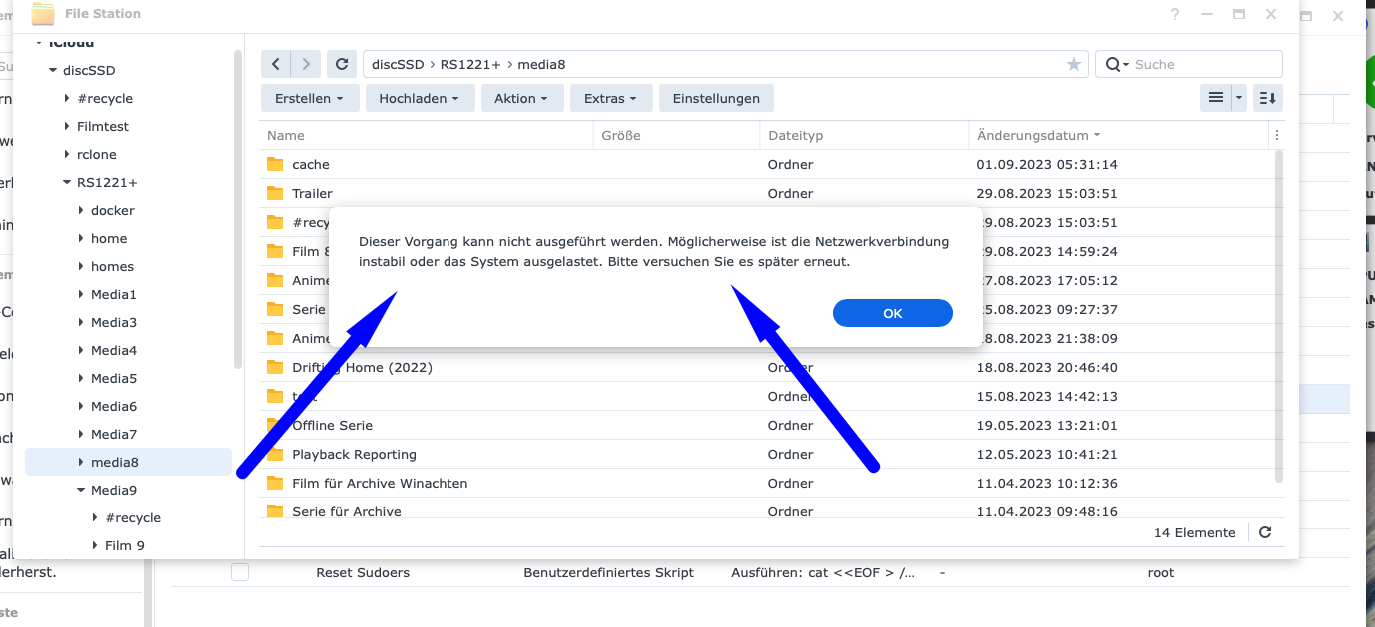Screen dimensions: 1375x627
Task: Click OK in the error dialog
Action: 892,313
